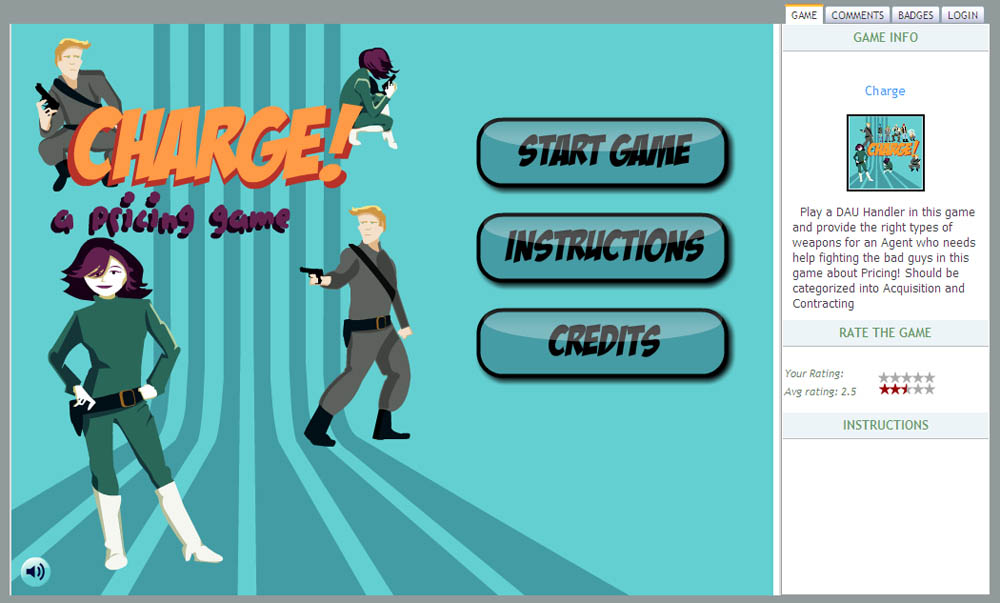The height and width of the screenshot is (603, 1000).
Task: Give the game a one-star rating
Action: tap(884, 377)
